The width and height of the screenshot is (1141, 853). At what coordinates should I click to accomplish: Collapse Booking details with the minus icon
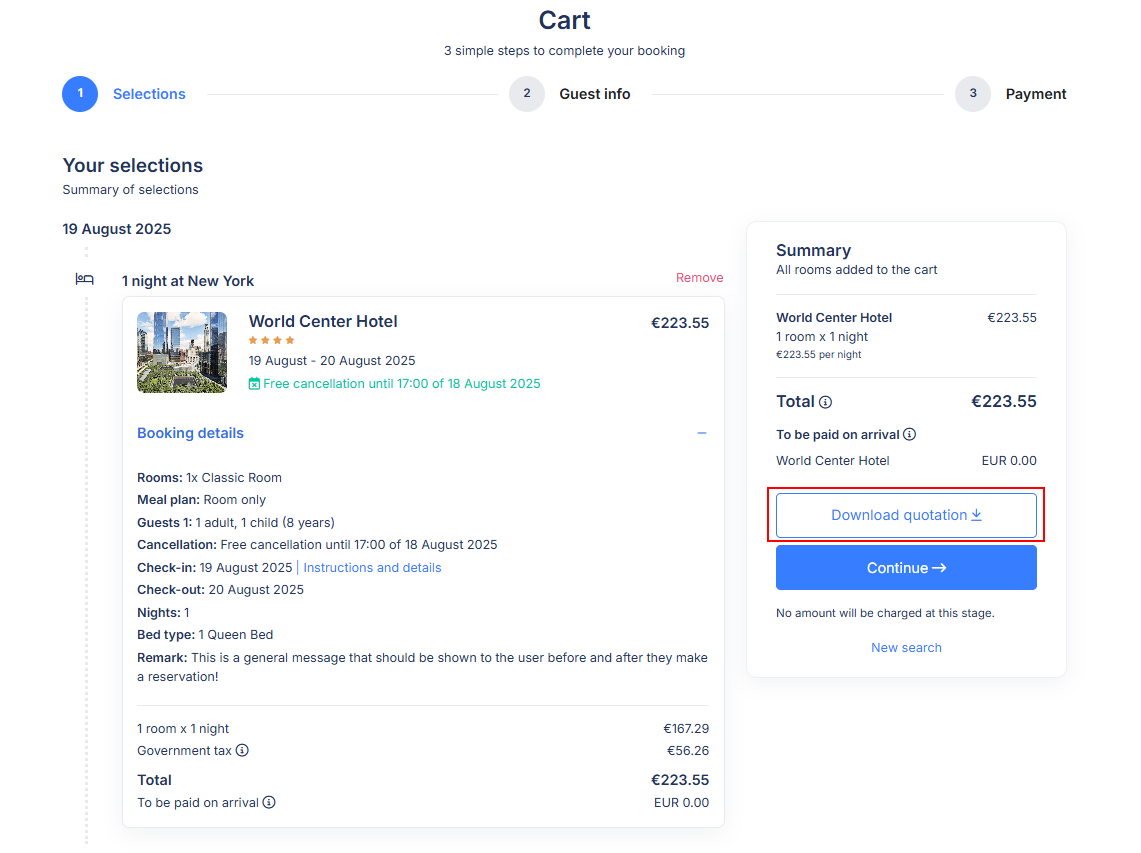(x=701, y=433)
